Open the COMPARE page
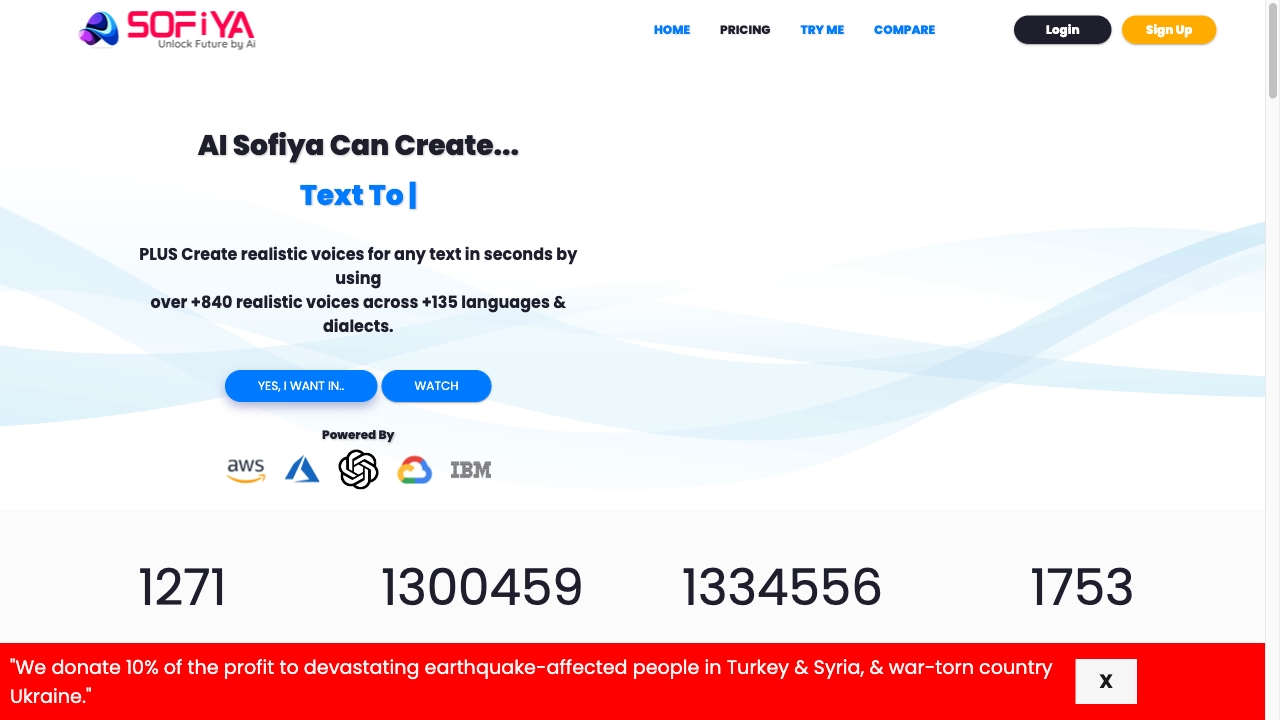Screen dimensions: 1280x720 pyautogui.click(x=904, y=30)
